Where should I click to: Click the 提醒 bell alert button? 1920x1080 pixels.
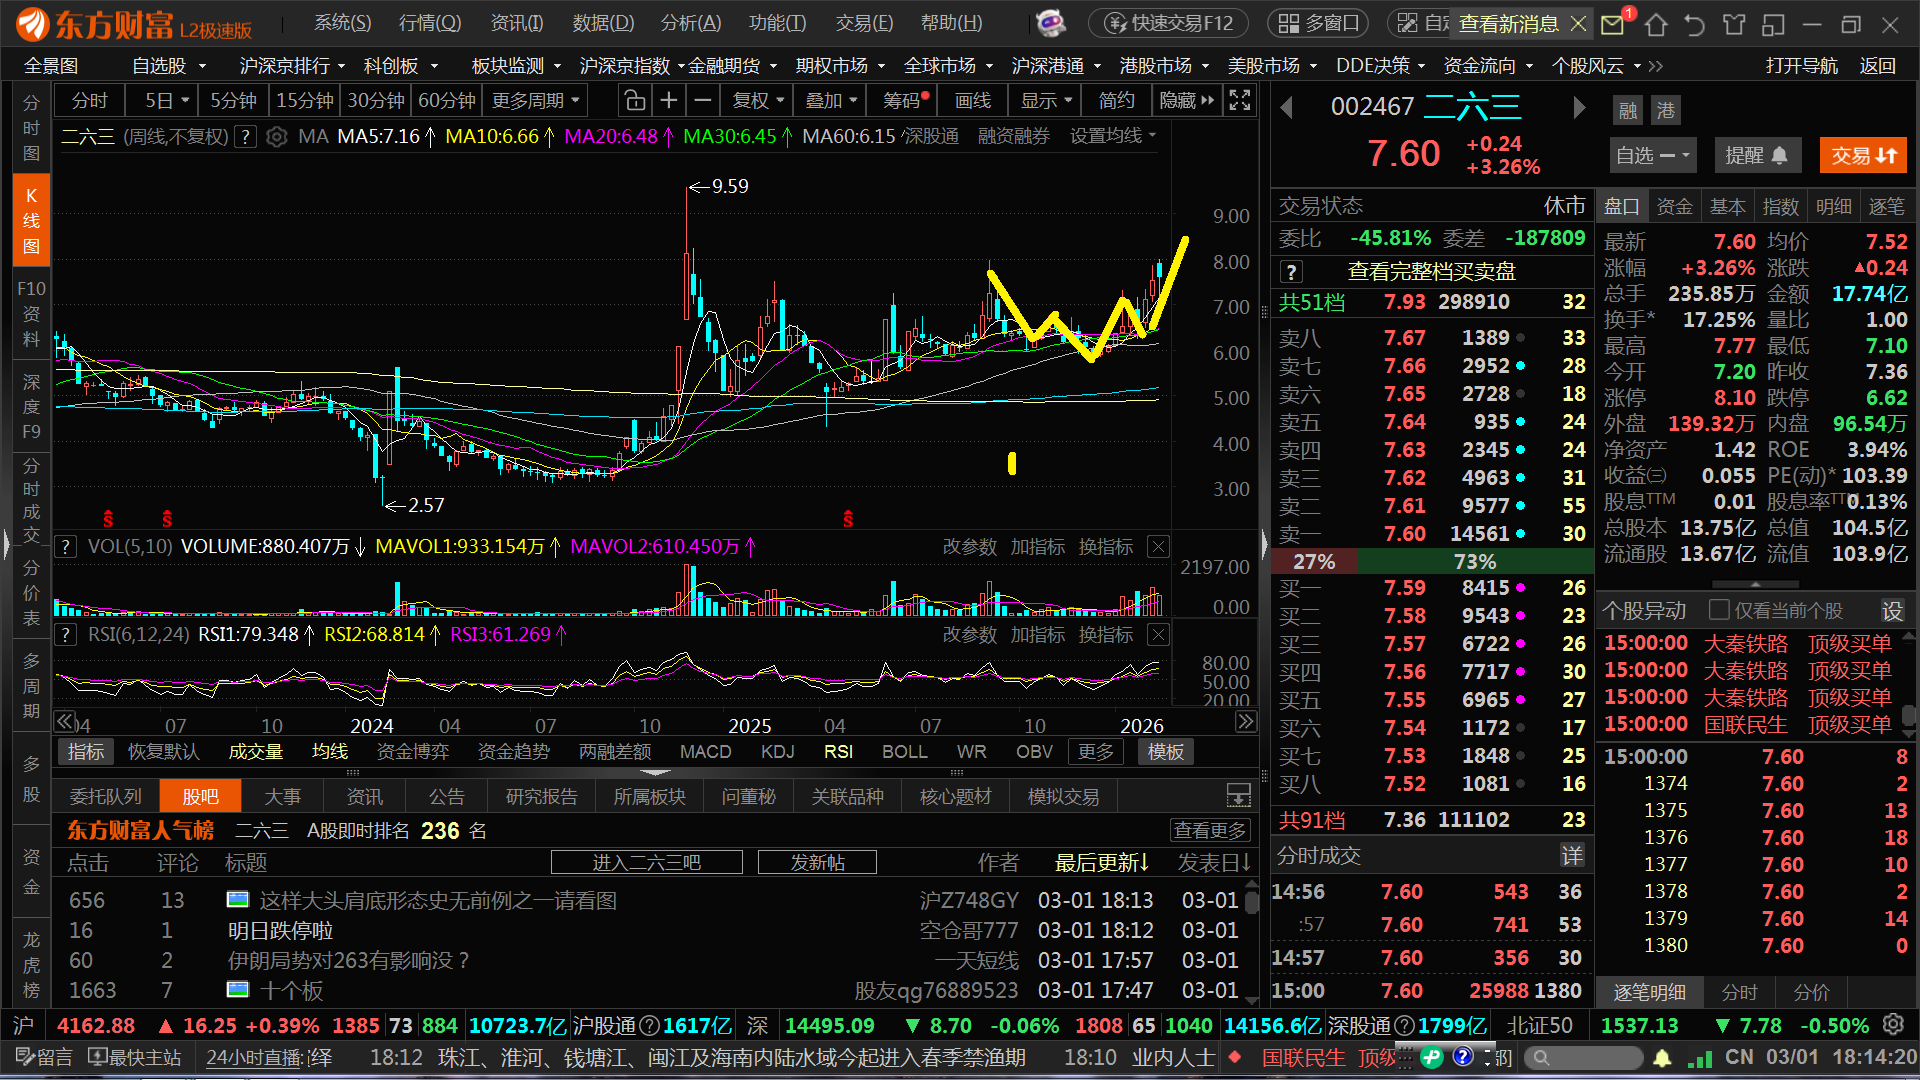pos(1756,156)
